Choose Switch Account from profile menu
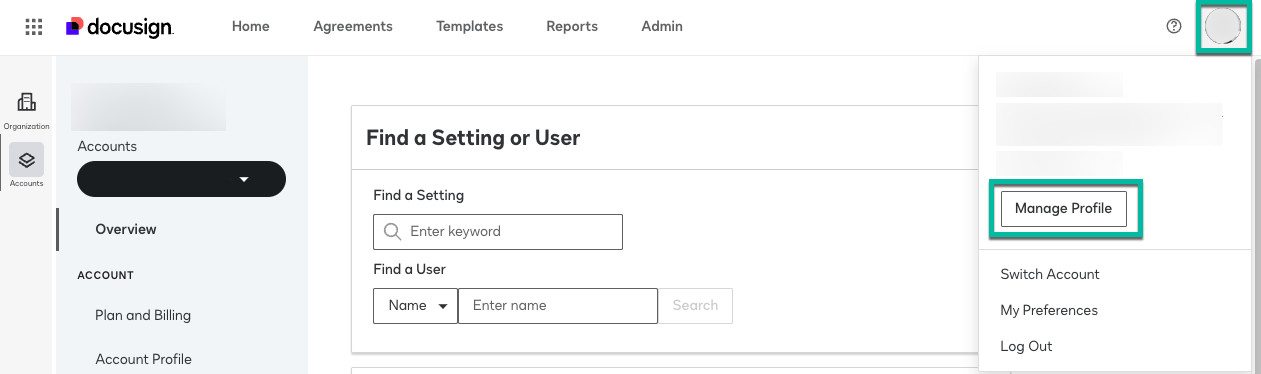The height and width of the screenshot is (374, 1261). pos(1050,274)
